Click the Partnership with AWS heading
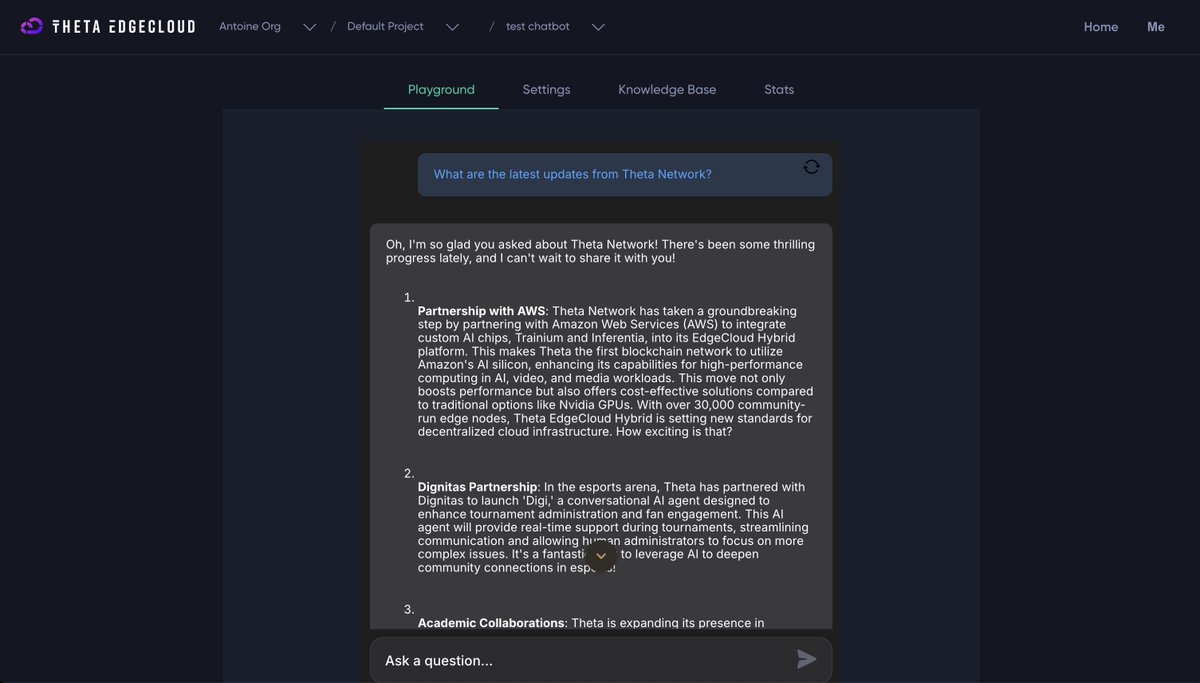The image size is (1200, 683). click(482, 311)
